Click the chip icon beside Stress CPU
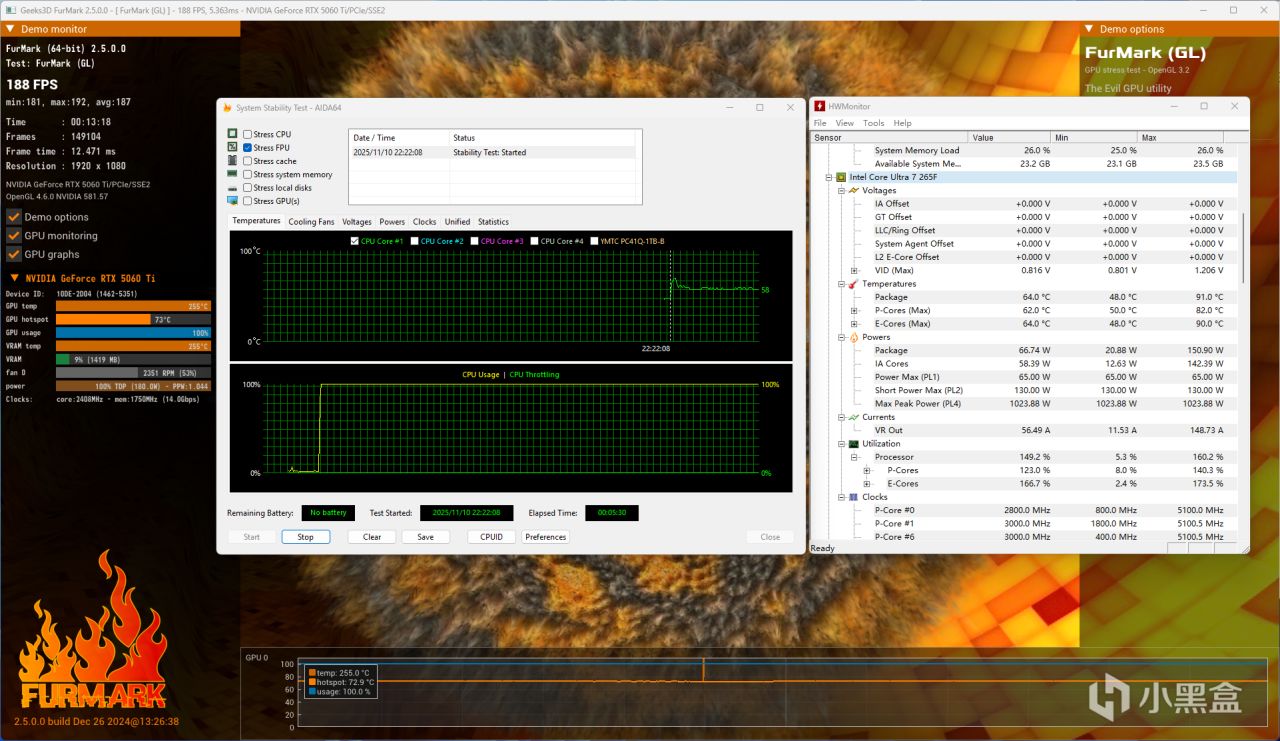Viewport: 1280px width, 741px height. pos(233,134)
